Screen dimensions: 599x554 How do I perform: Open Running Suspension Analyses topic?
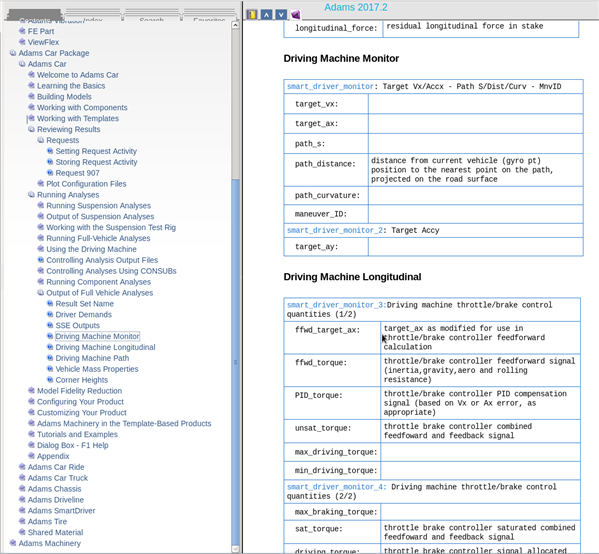[99, 206]
